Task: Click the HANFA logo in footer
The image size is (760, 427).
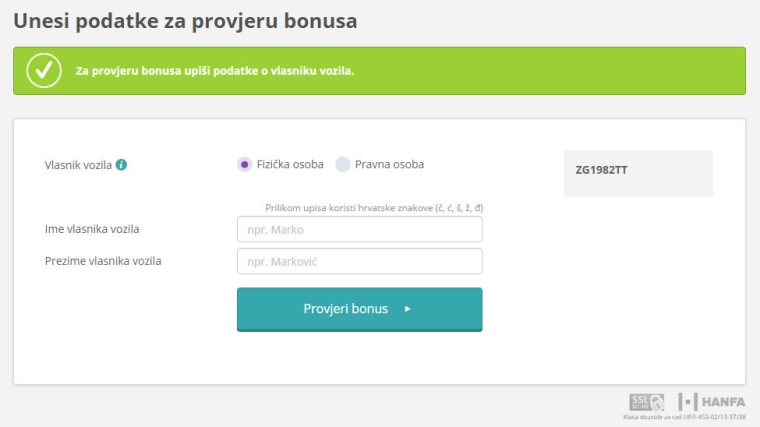Action: (x=712, y=402)
